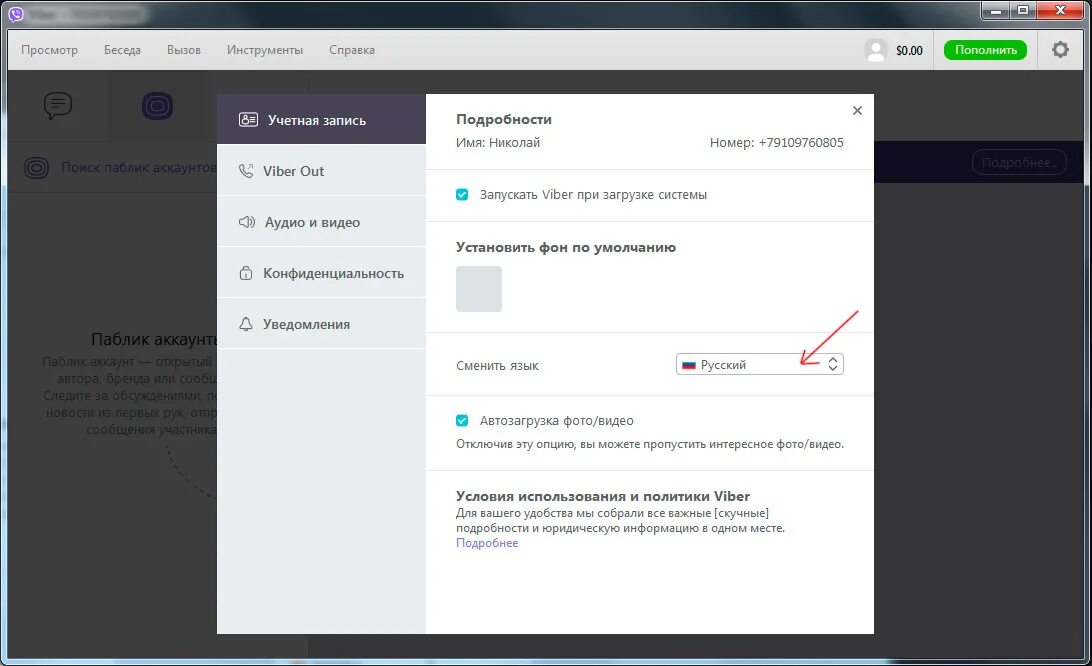Click the Поиск паблик аккаунтов search field
Screen dimensions: 1092x666
click(138, 167)
